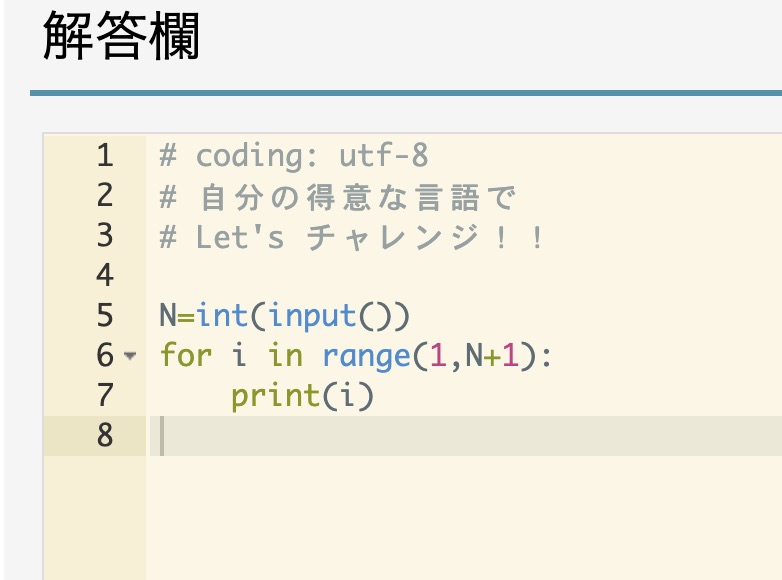
Task: Click line number 6 in the gutter
Action: tap(105, 355)
